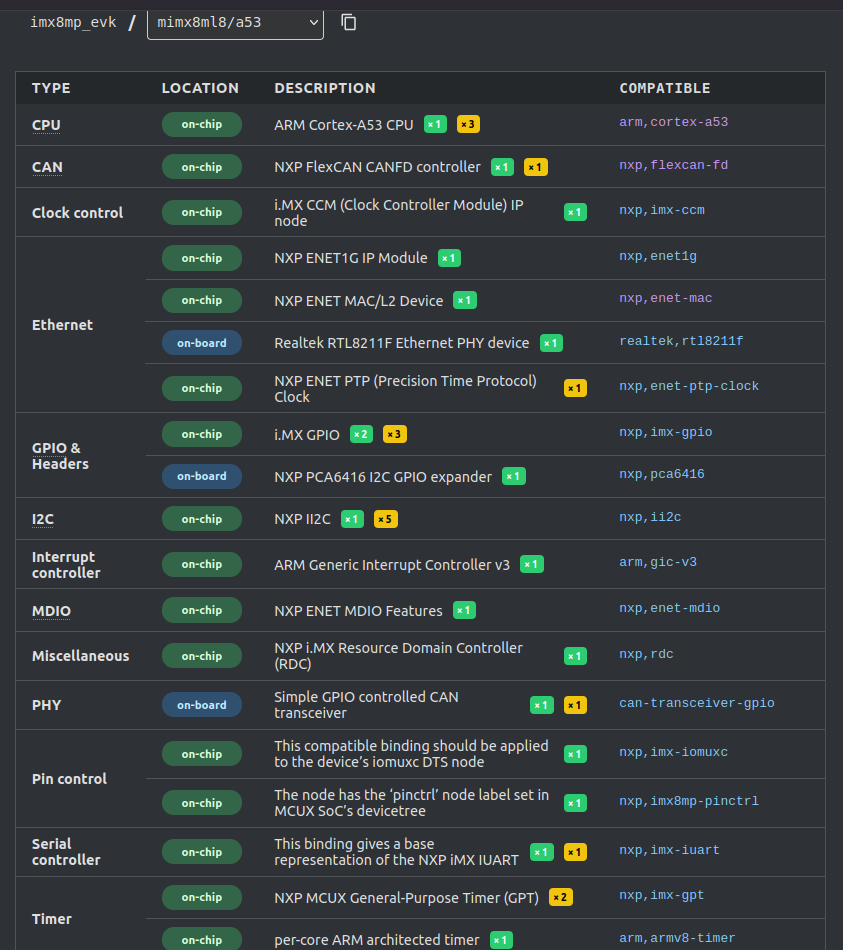Screen dimensions: 843x950
Task: Go to nxp,imx-gpt binding
Action: 662,895
